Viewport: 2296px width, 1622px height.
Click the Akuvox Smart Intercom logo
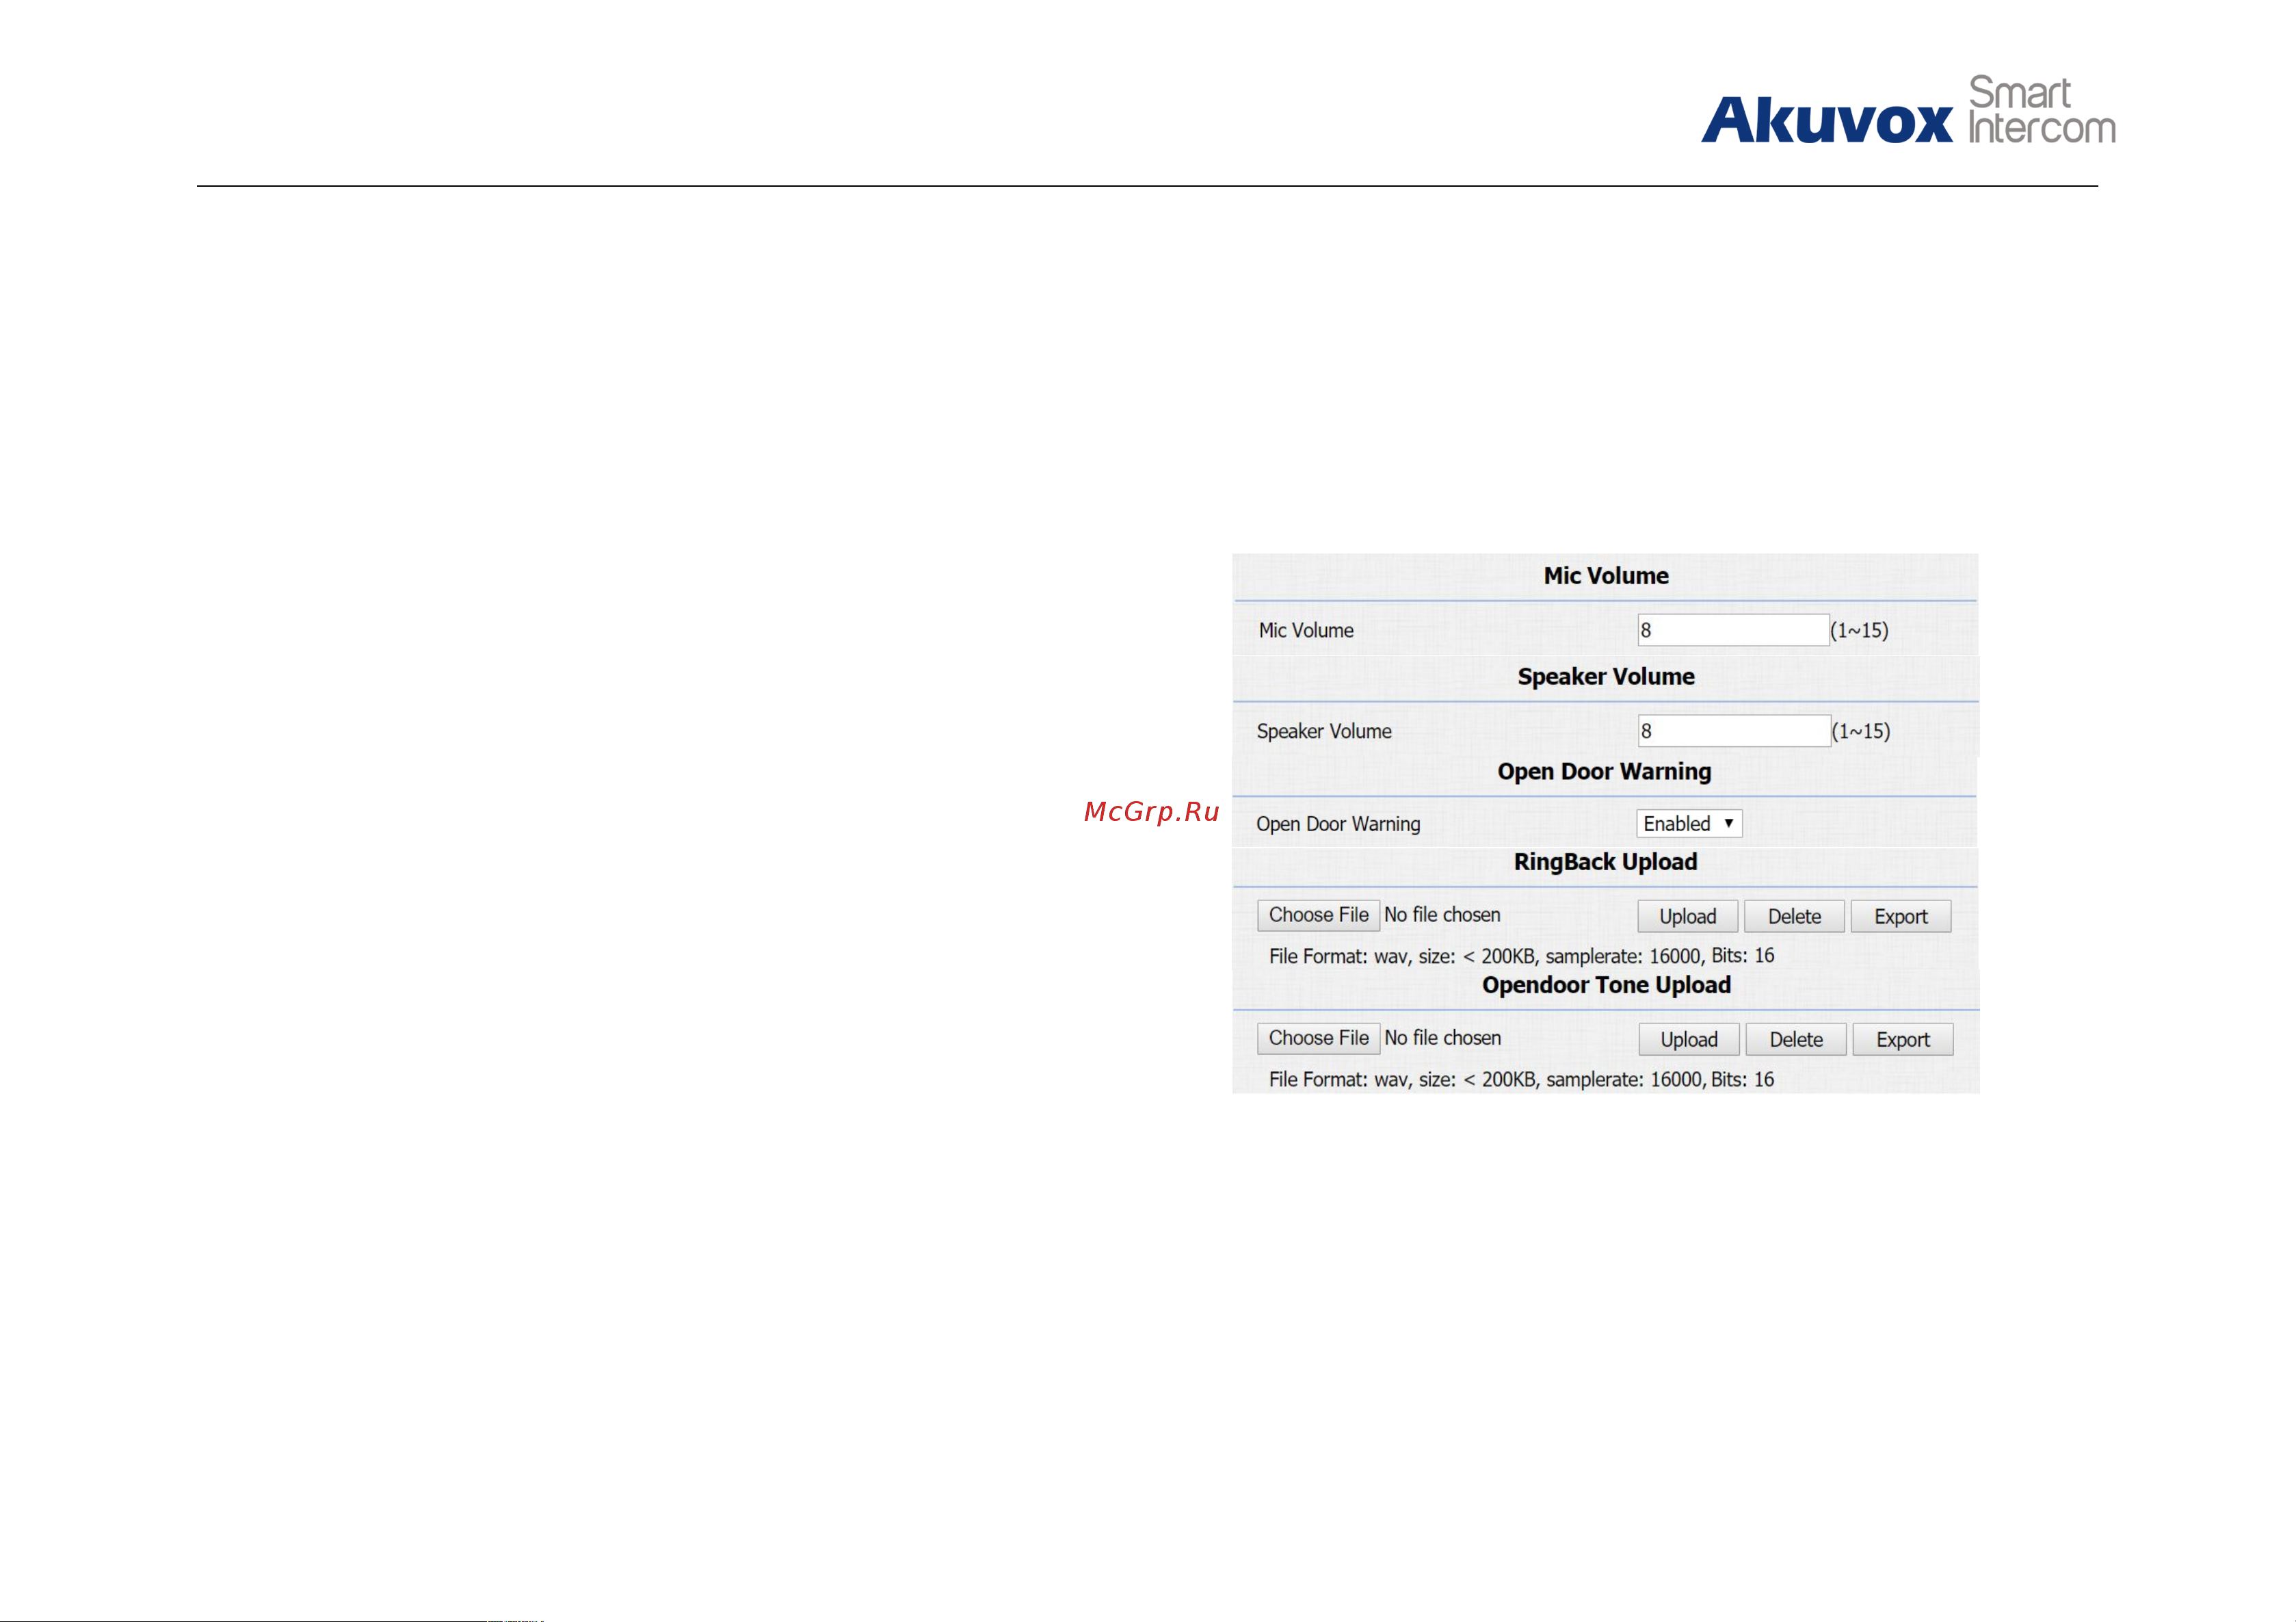coord(1908,110)
